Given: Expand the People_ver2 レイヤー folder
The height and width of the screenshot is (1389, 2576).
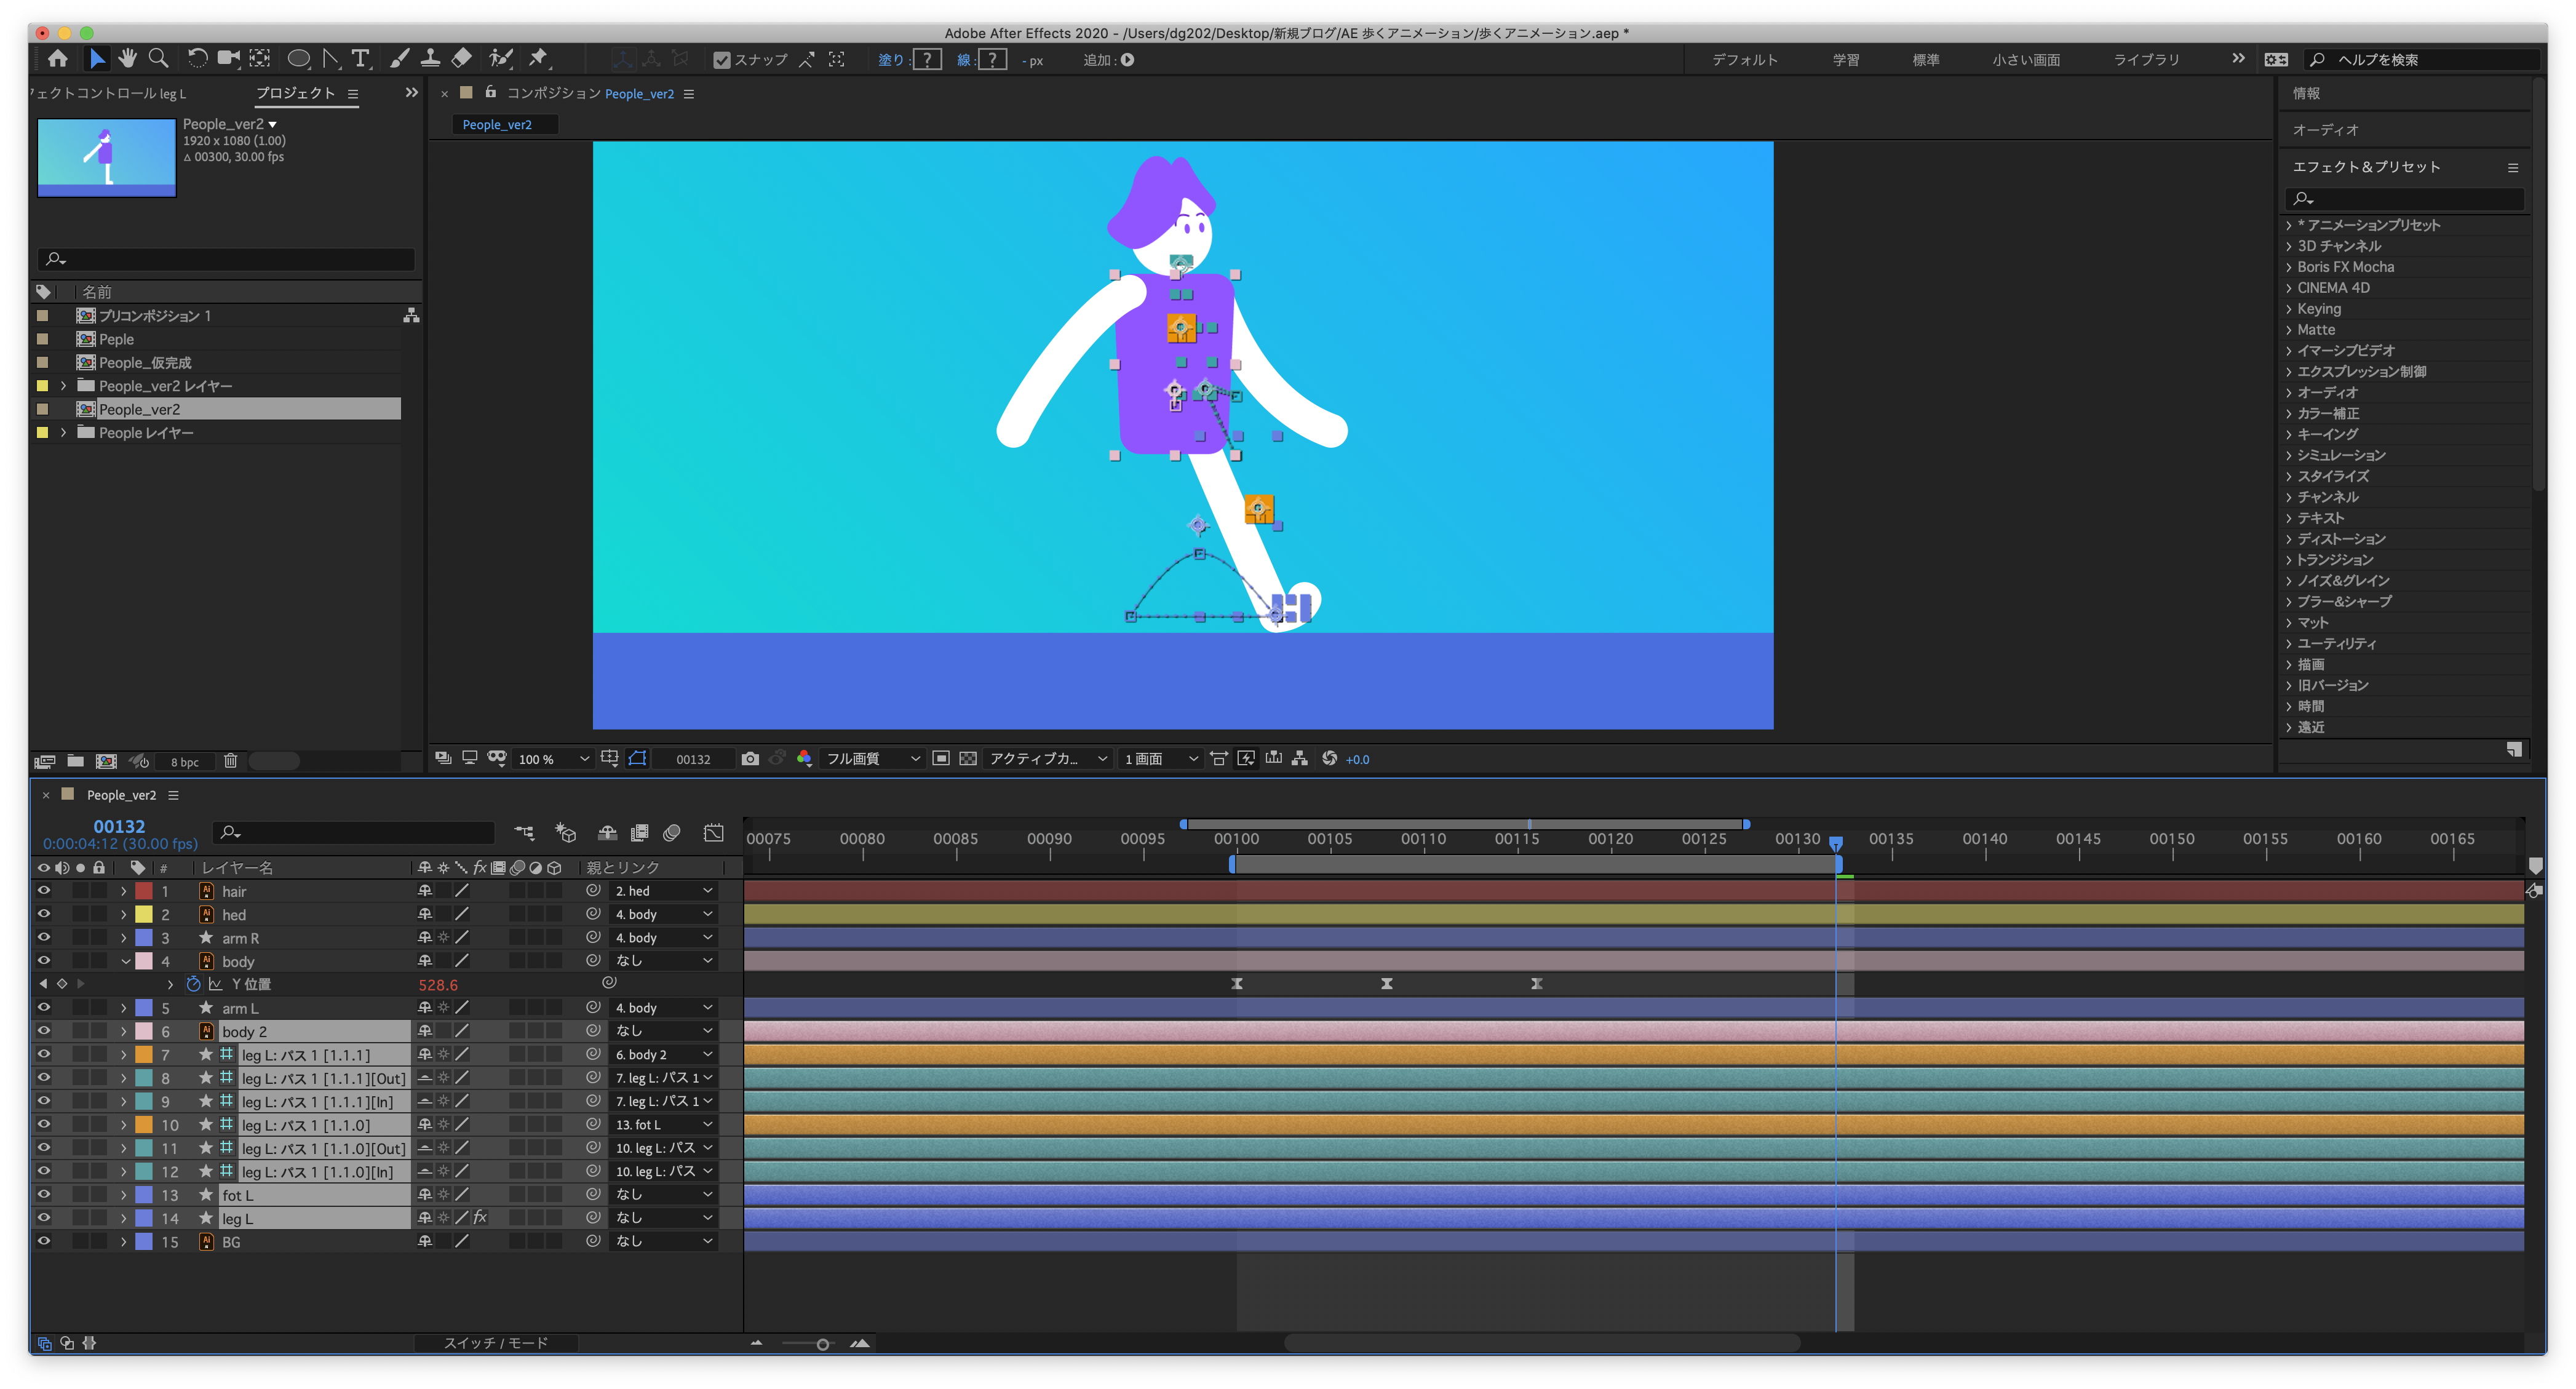Looking at the screenshot, I should coord(64,386).
